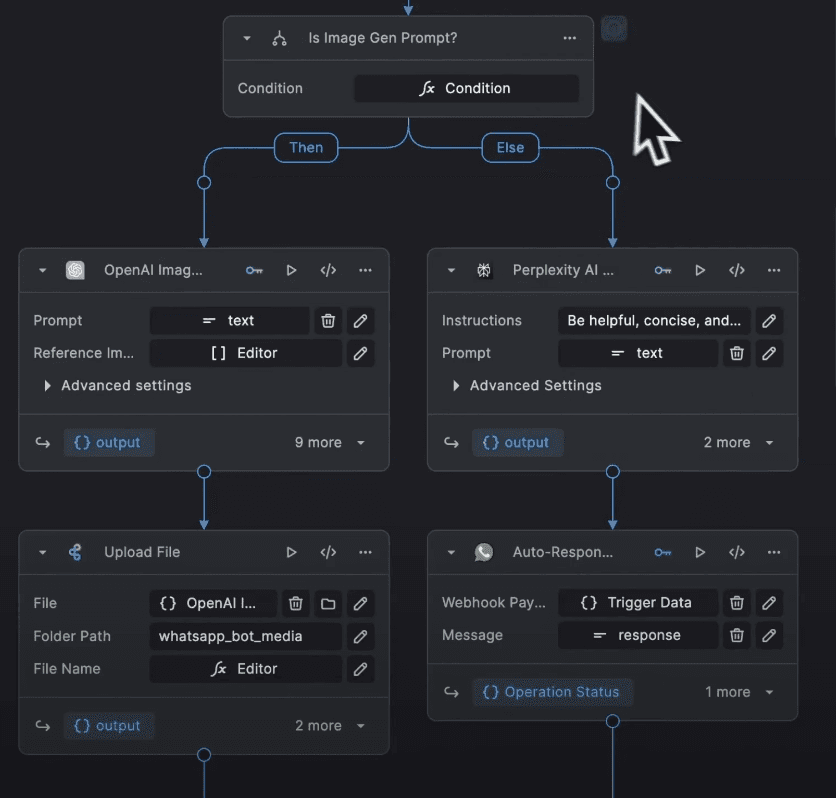Select the Else branch label
Image resolution: width=836 pixels, height=798 pixels.
click(x=510, y=148)
